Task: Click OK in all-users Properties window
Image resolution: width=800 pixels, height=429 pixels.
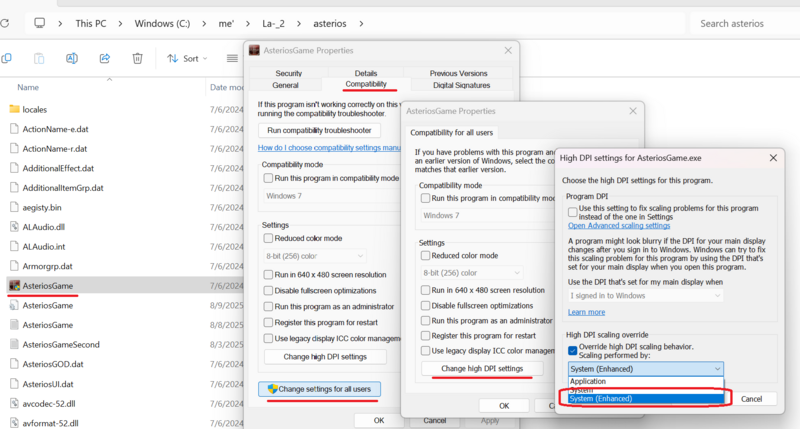Action: (x=504, y=406)
